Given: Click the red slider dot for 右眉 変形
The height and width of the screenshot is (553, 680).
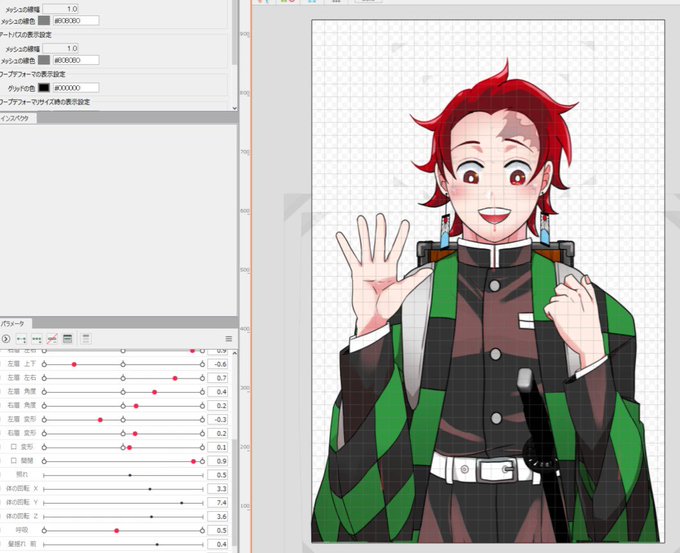Looking at the screenshot, I should click(x=135, y=434).
